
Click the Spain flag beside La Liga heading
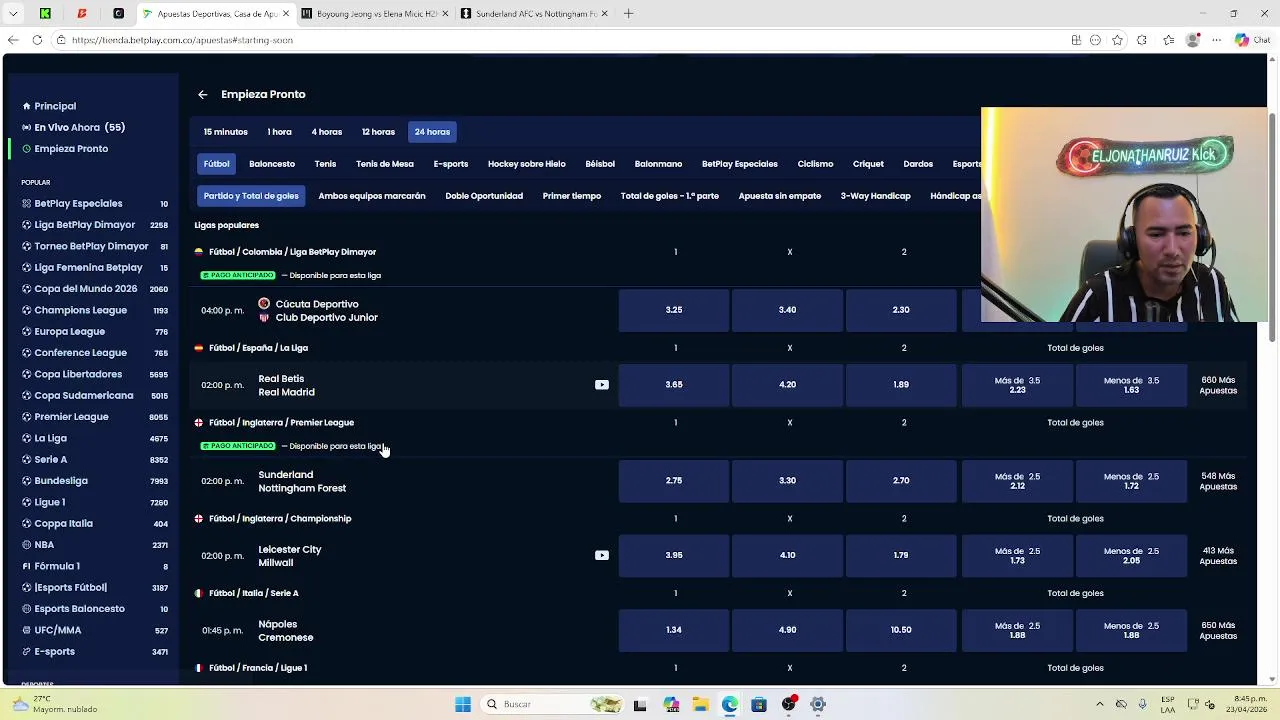point(198,348)
